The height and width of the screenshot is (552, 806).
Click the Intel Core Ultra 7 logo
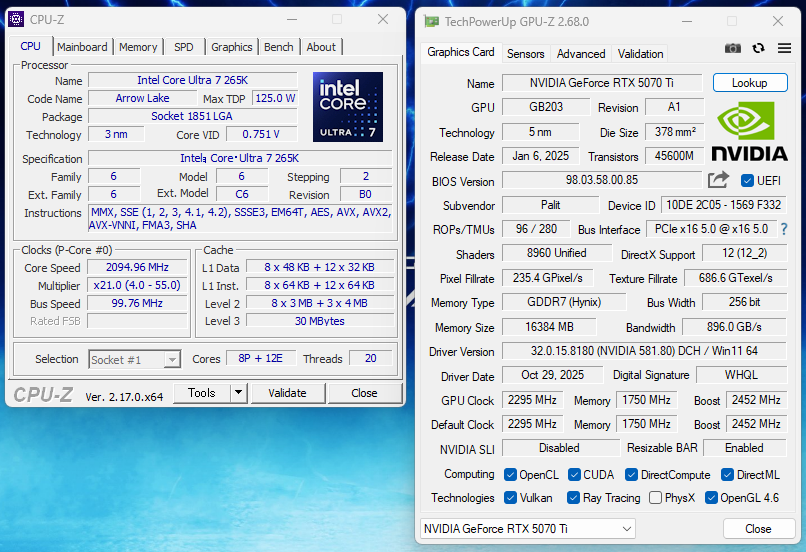point(347,107)
